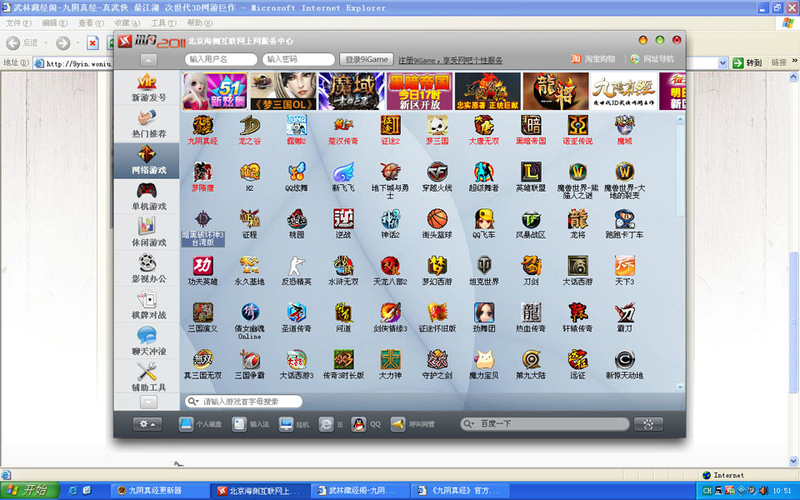Open the 棋牌对战 category
This screenshot has height=500, width=800.
(x=147, y=305)
